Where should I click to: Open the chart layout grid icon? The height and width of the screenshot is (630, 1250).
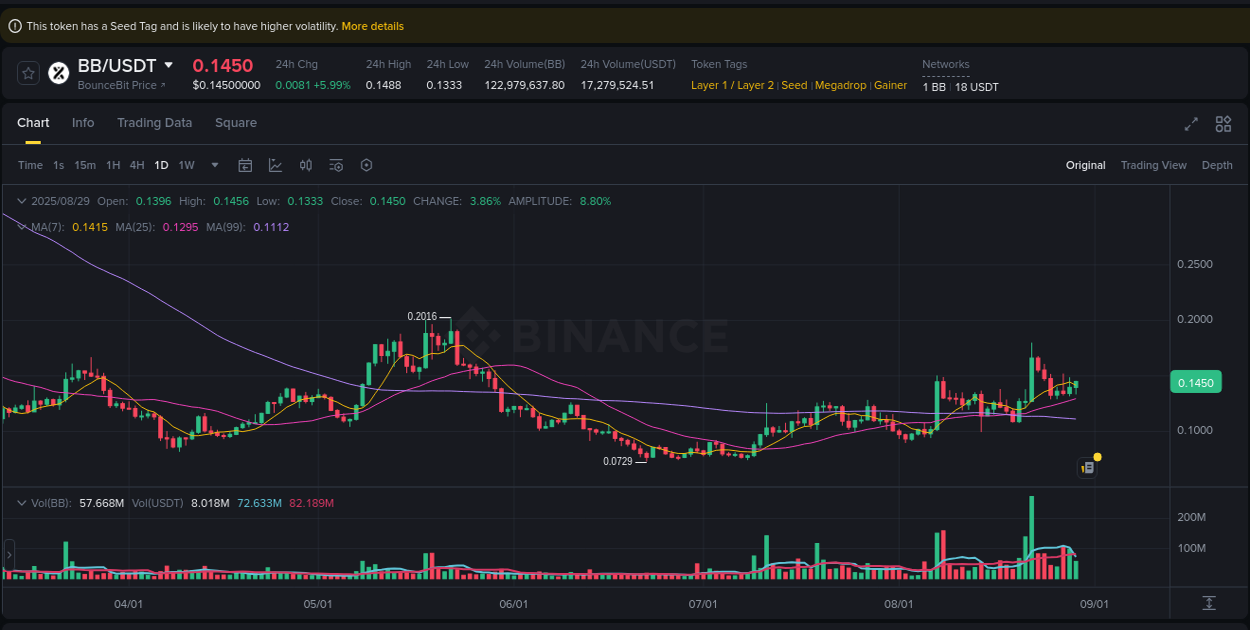point(1223,124)
